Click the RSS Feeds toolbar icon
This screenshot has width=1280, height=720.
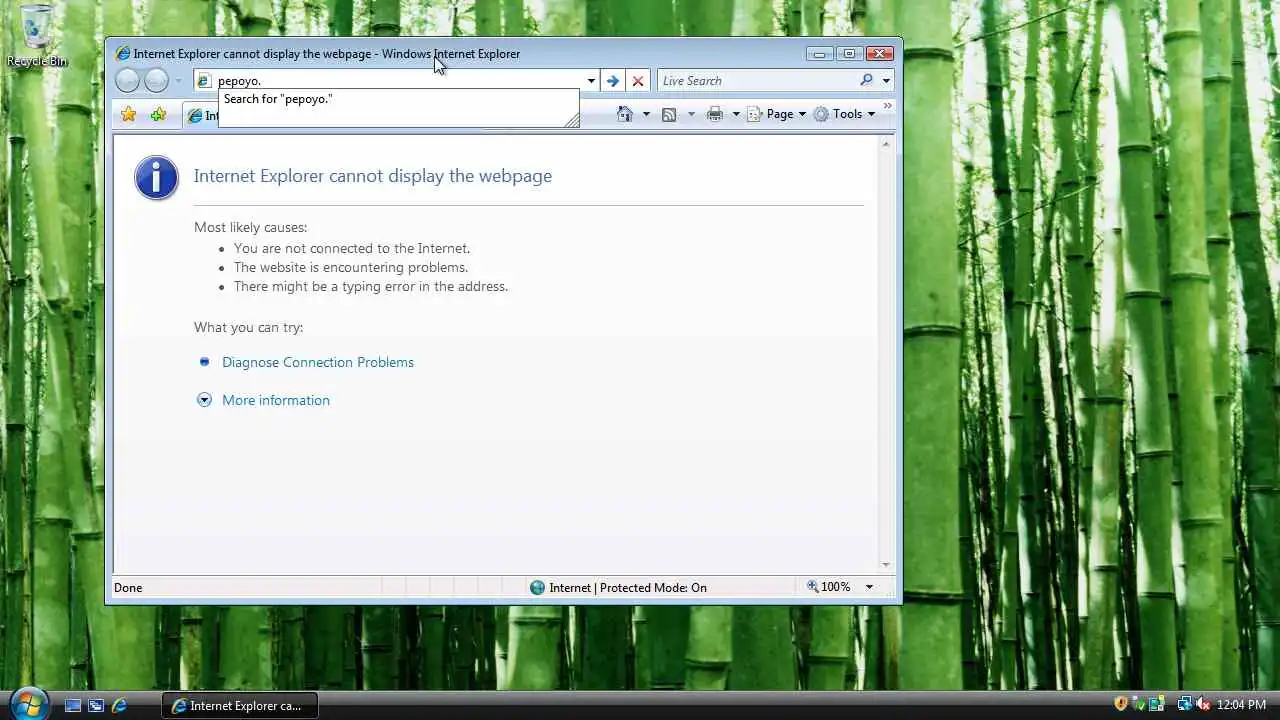(x=669, y=114)
